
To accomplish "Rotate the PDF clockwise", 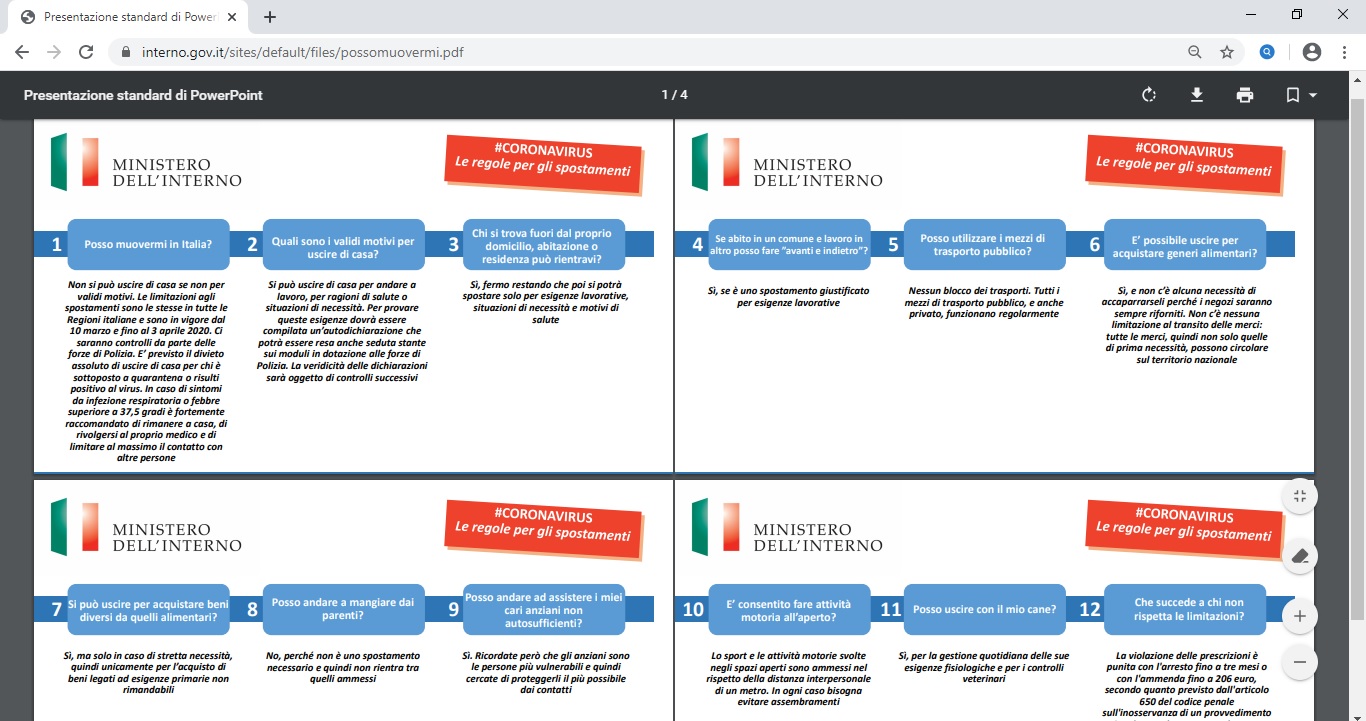I will pos(1149,95).
